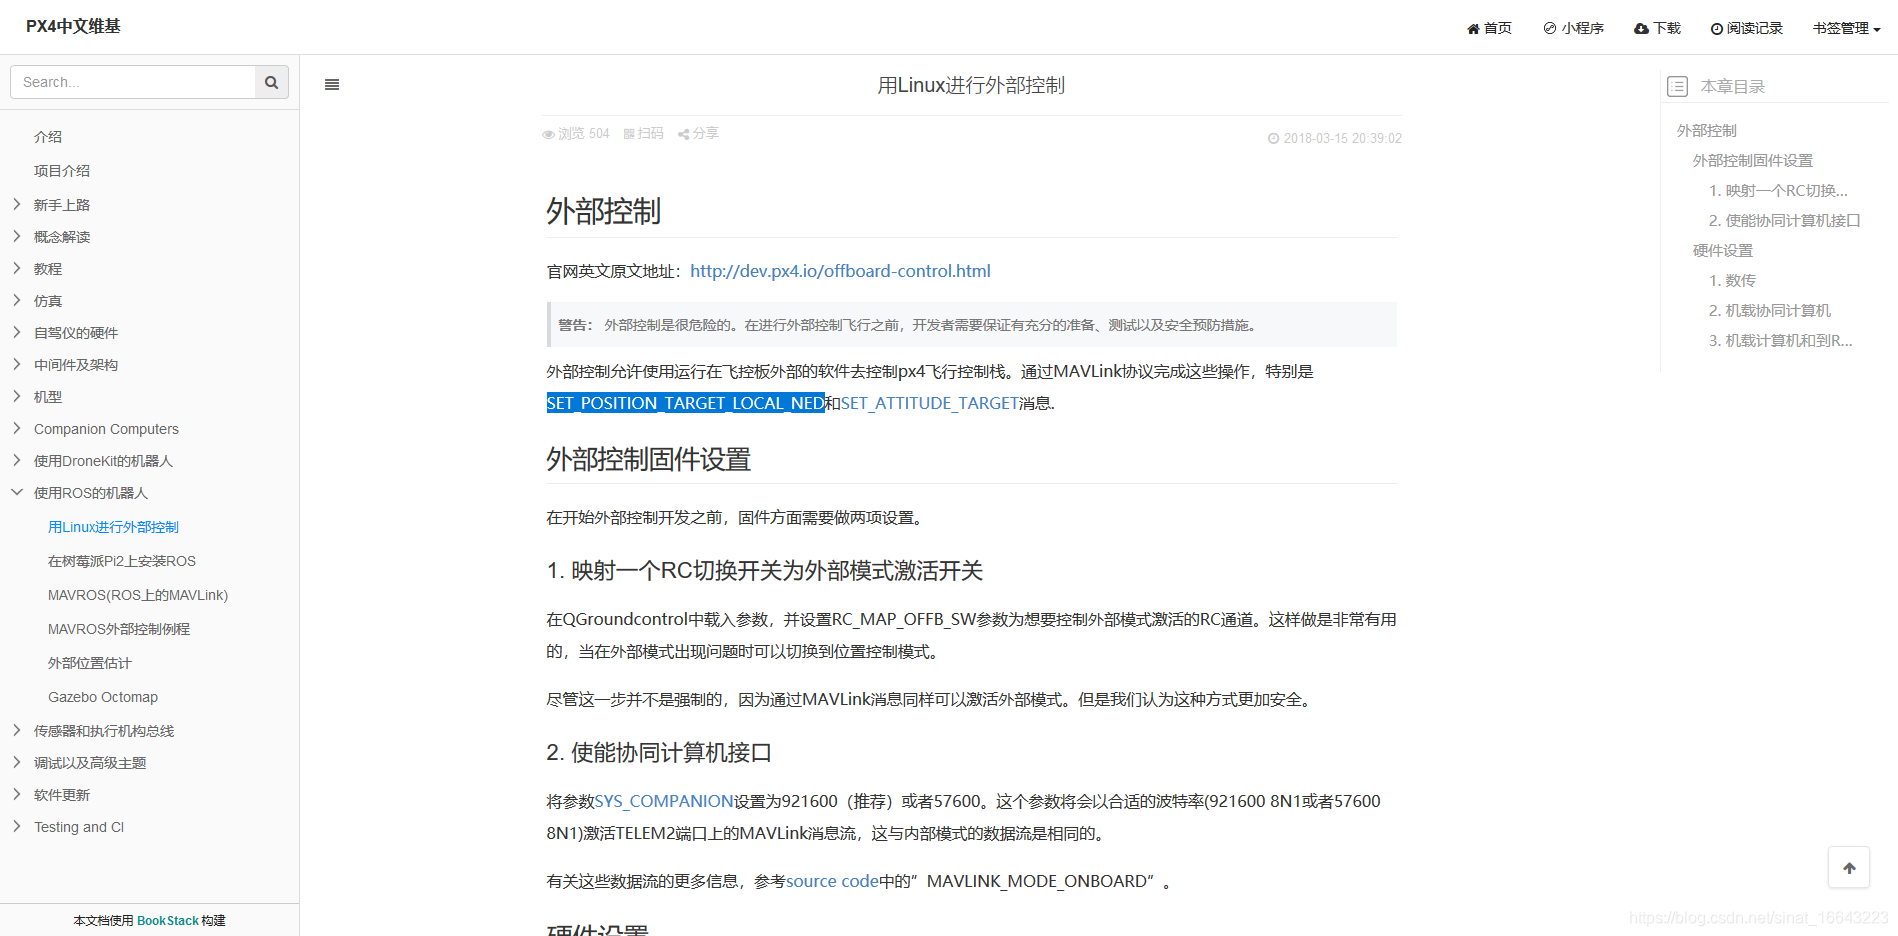
Task: Select 用Linux进行外部控制 in sidebar
Action: click(113, 527)
